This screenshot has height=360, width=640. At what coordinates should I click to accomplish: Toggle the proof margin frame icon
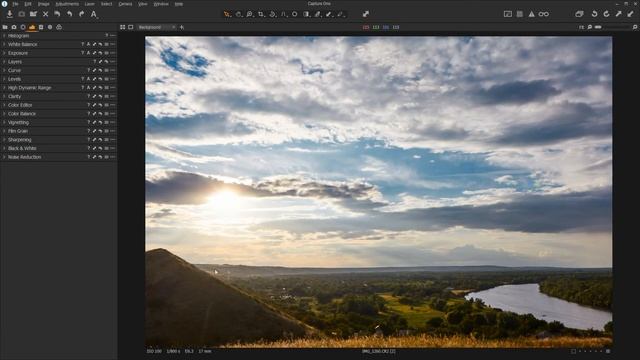click(508, 14)
